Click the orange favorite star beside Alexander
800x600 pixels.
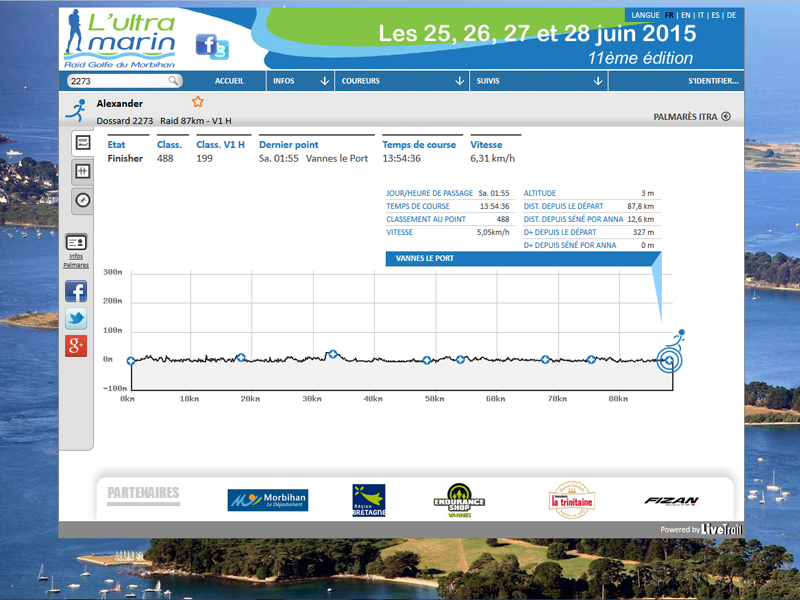coord(197,102)
